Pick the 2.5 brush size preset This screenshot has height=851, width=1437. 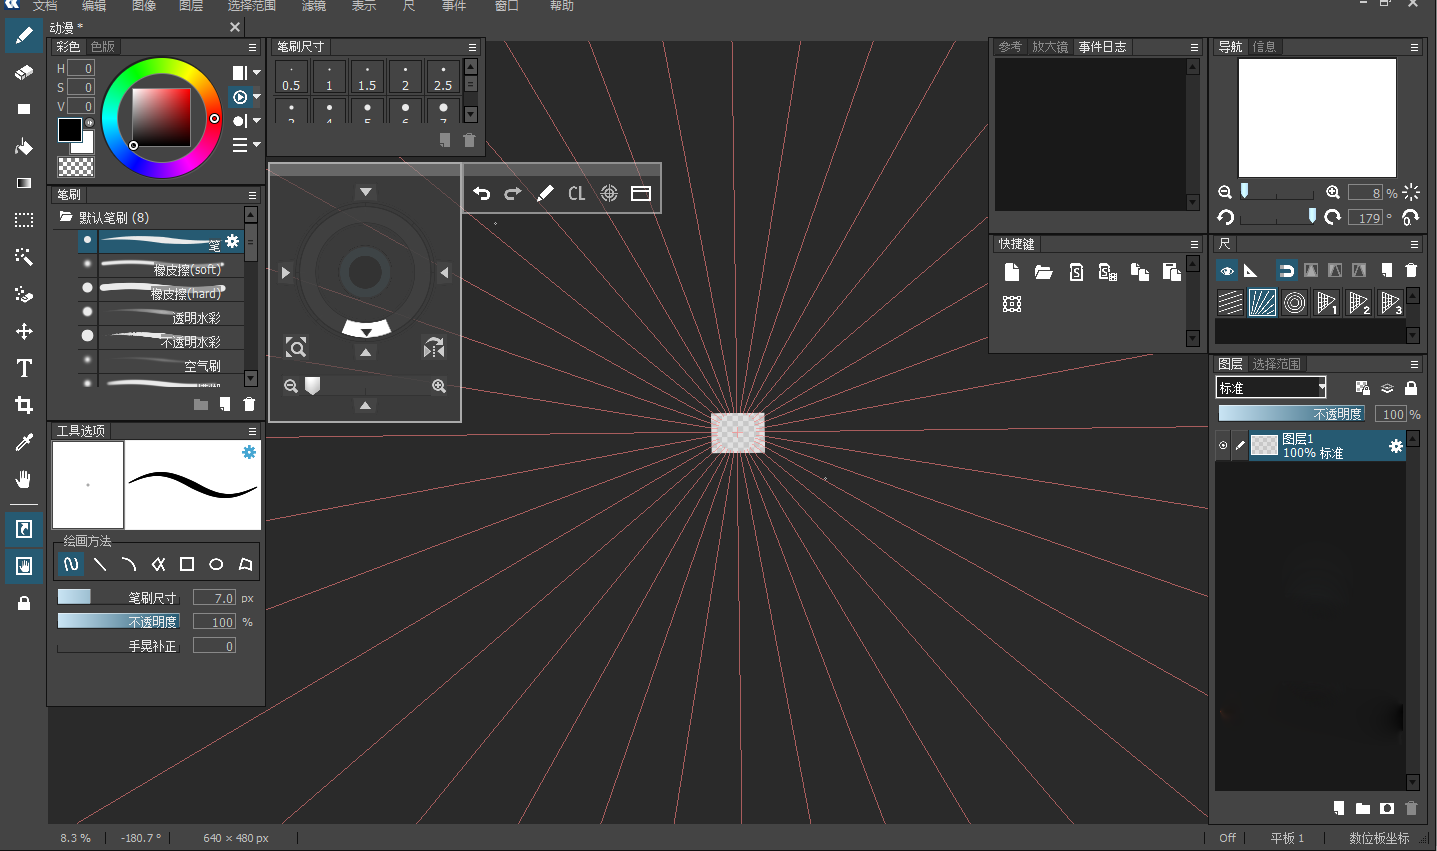click(x=443, y=77)
